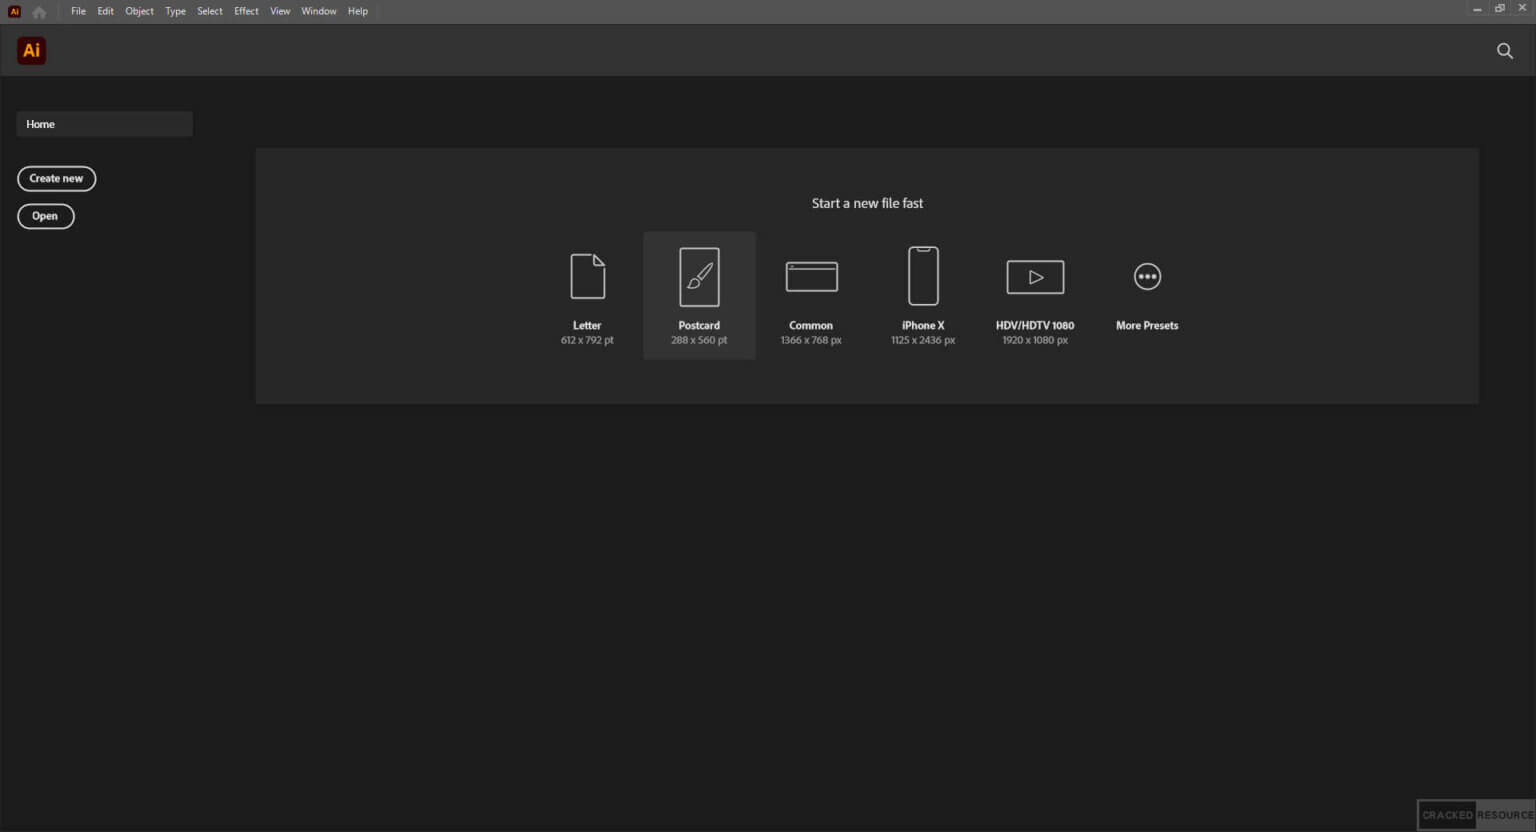Click the '288 x 560 pt' size text
Image resolution: width=1536 pixels, height=832 pixels.
click(x=699, y=340)
